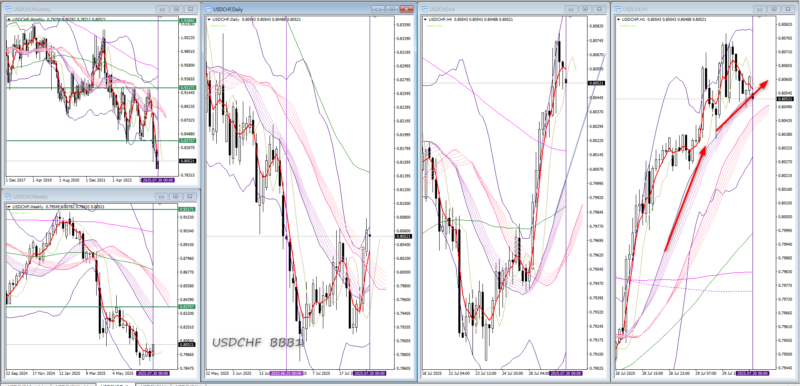This screenshot has height=386, width=800.
Task: Click the current price label on H4 chart scale
Action: 595,83
